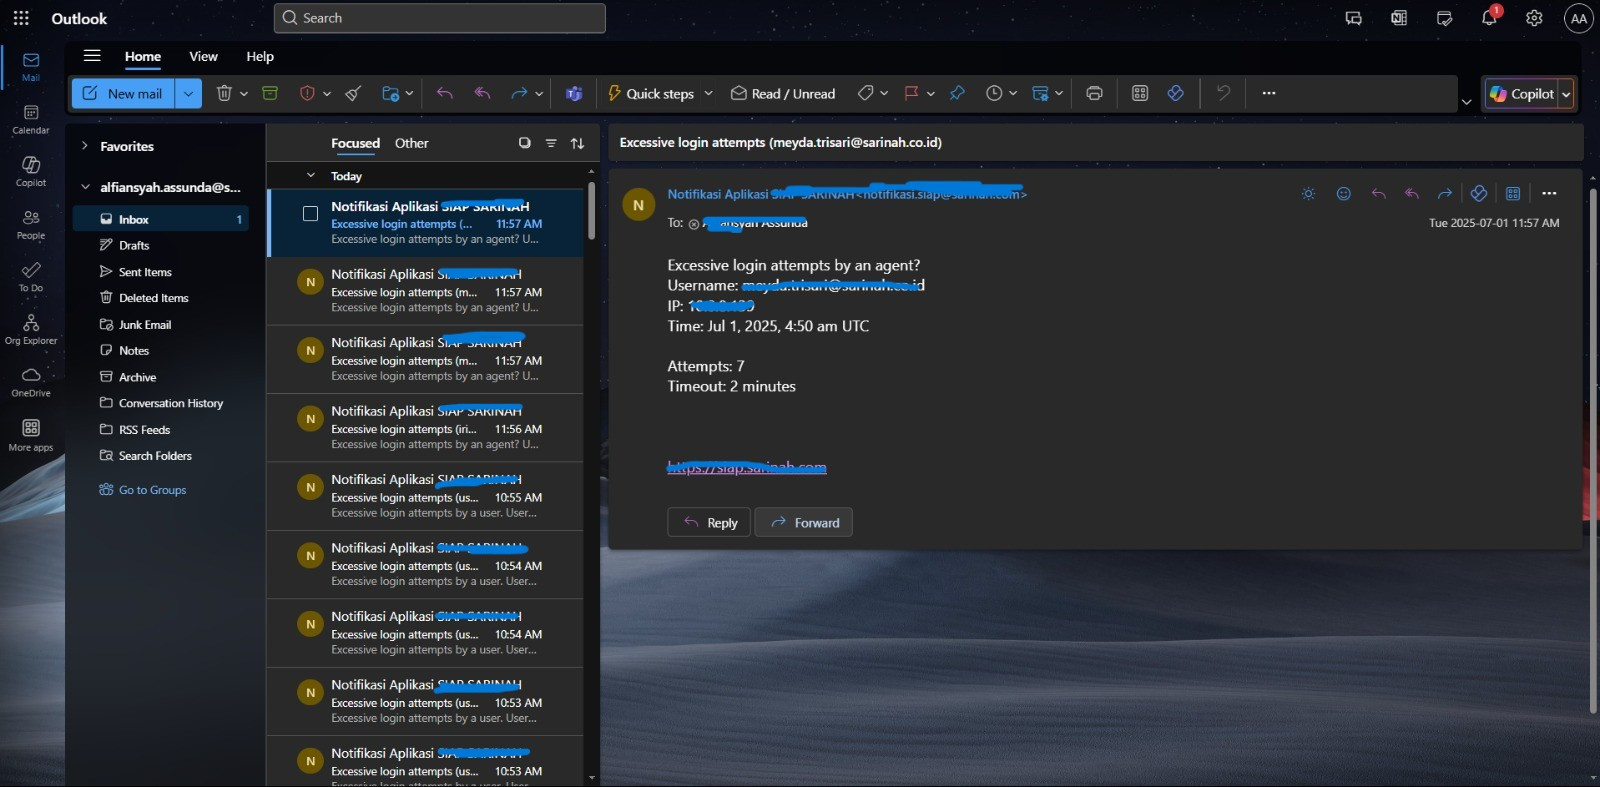Click in the Search box
This screenshot has height=787, width=1600.
point(440,18)
